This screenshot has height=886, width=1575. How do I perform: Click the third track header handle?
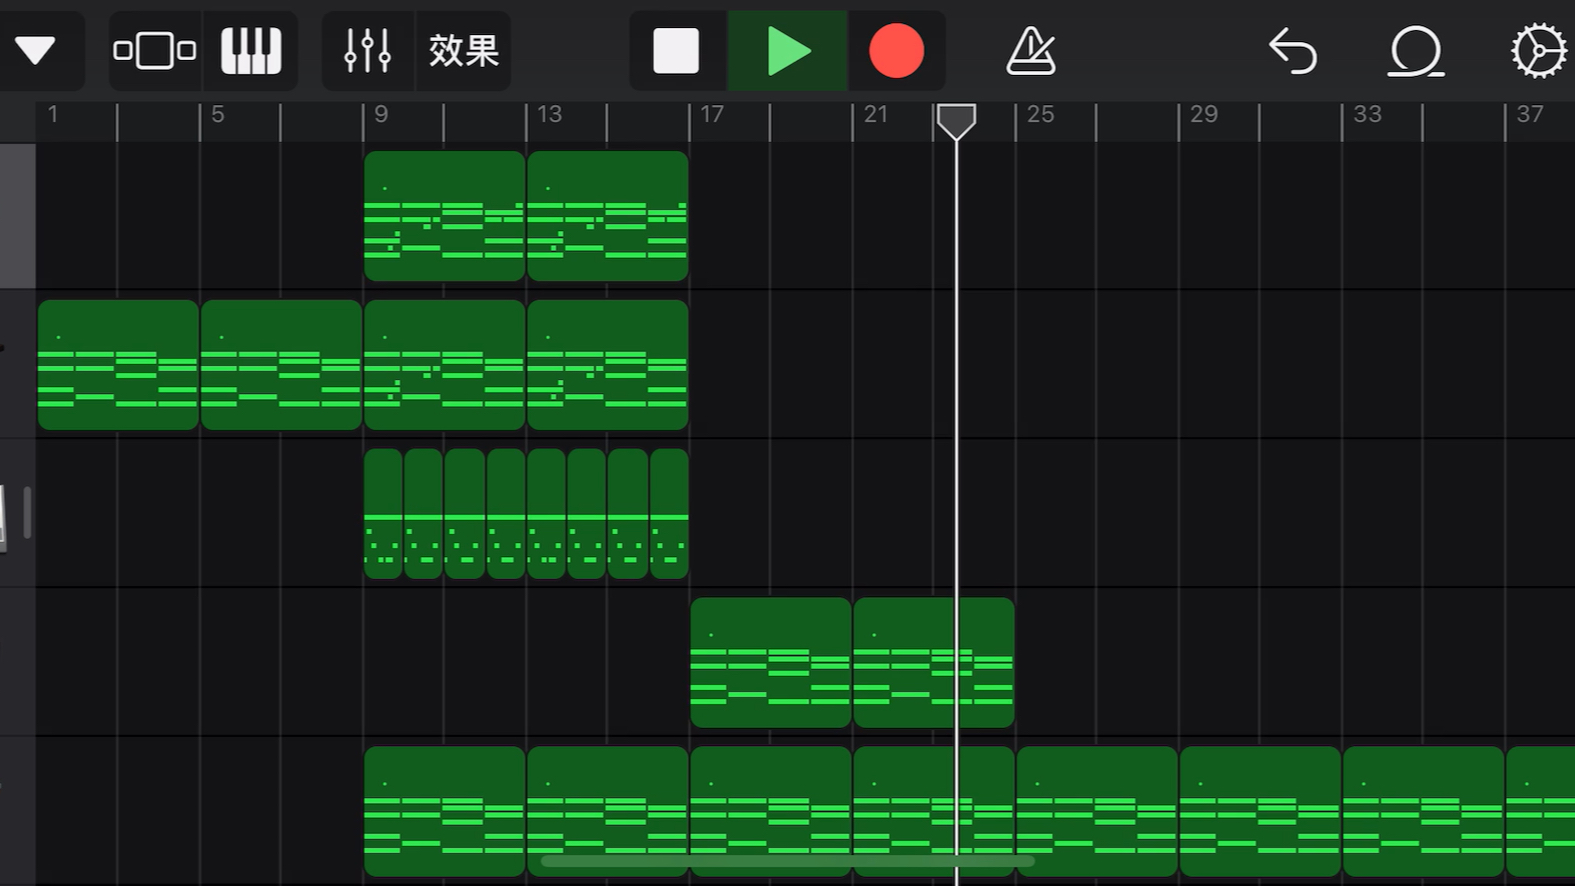pos(27,513)
